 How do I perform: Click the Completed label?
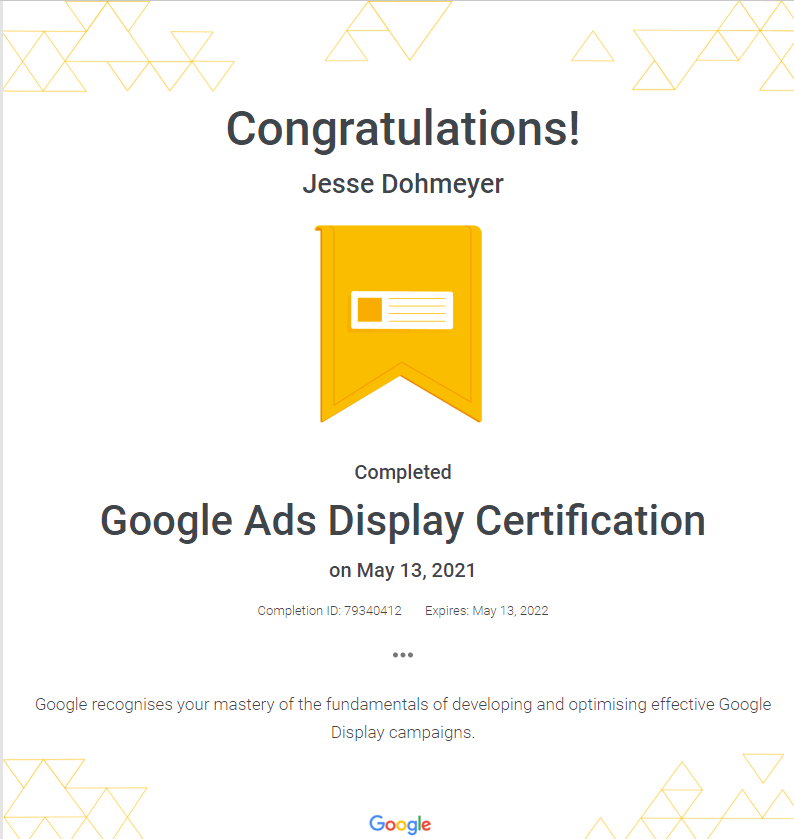402,472
